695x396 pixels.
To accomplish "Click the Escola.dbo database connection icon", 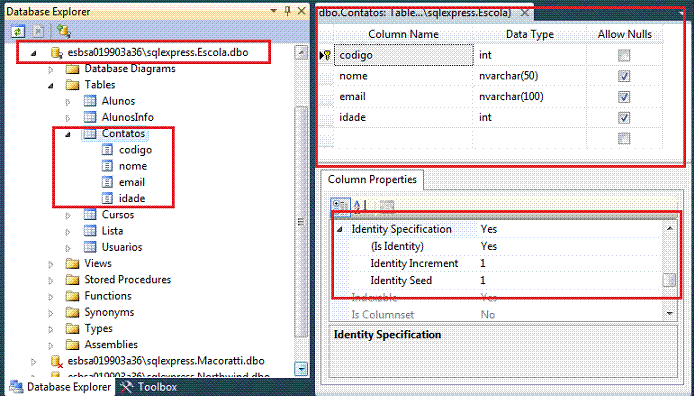I will tap(56, 53).
